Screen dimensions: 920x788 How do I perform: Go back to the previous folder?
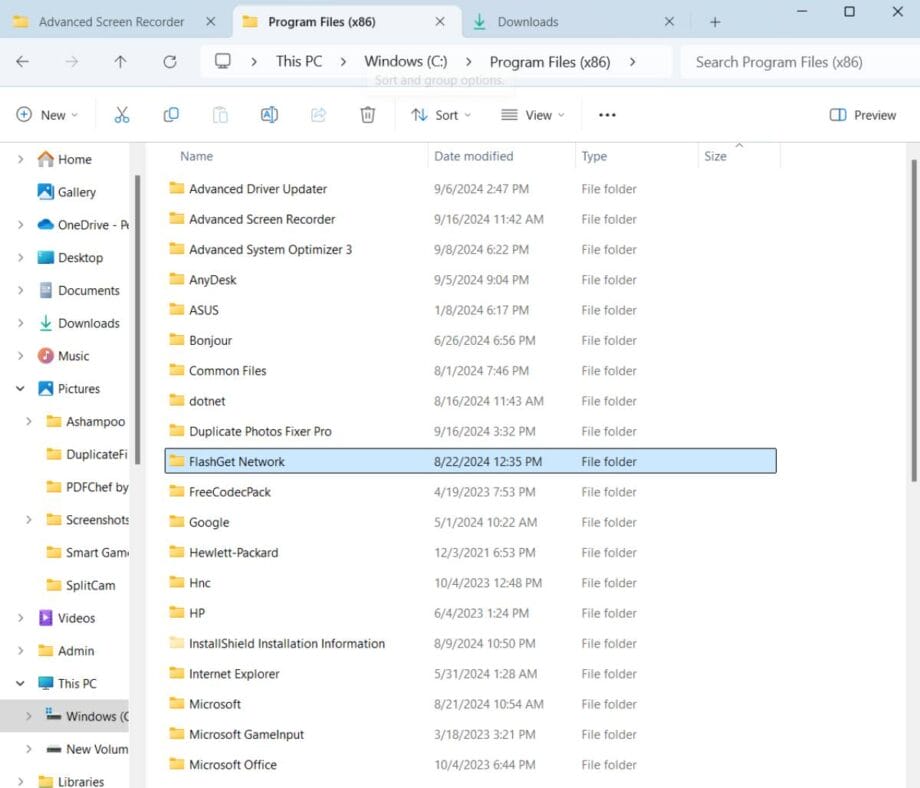point(22,62)
